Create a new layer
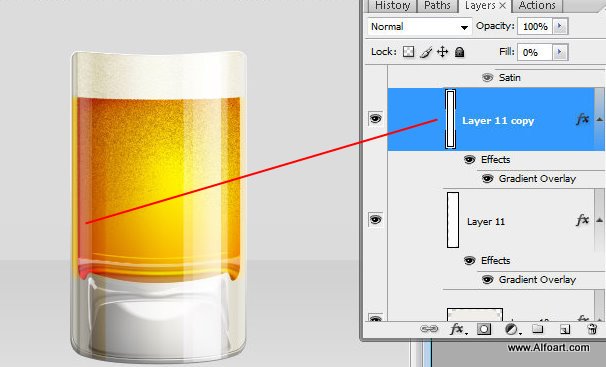The height and width of the screenshot is (367, 606). click(x=565, y=330)
